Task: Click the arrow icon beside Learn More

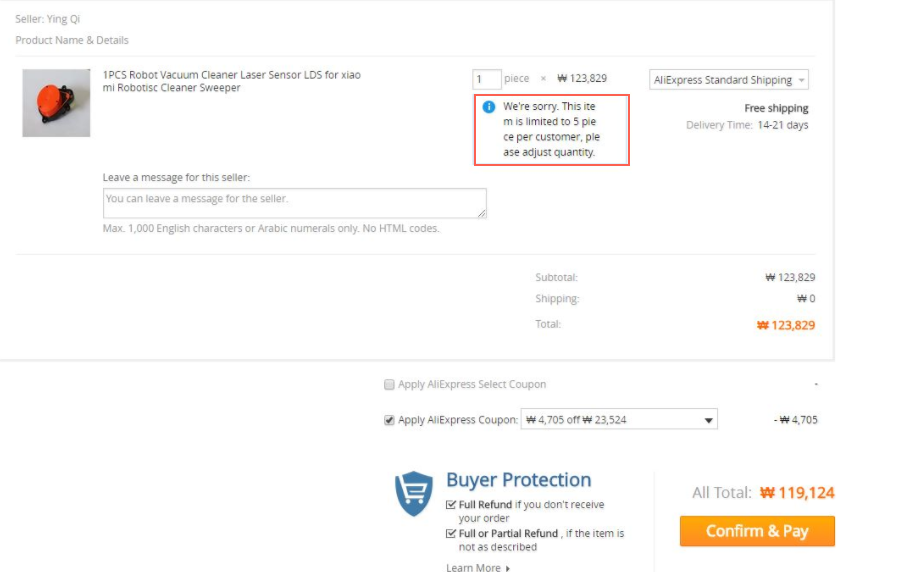Action: 508,568
